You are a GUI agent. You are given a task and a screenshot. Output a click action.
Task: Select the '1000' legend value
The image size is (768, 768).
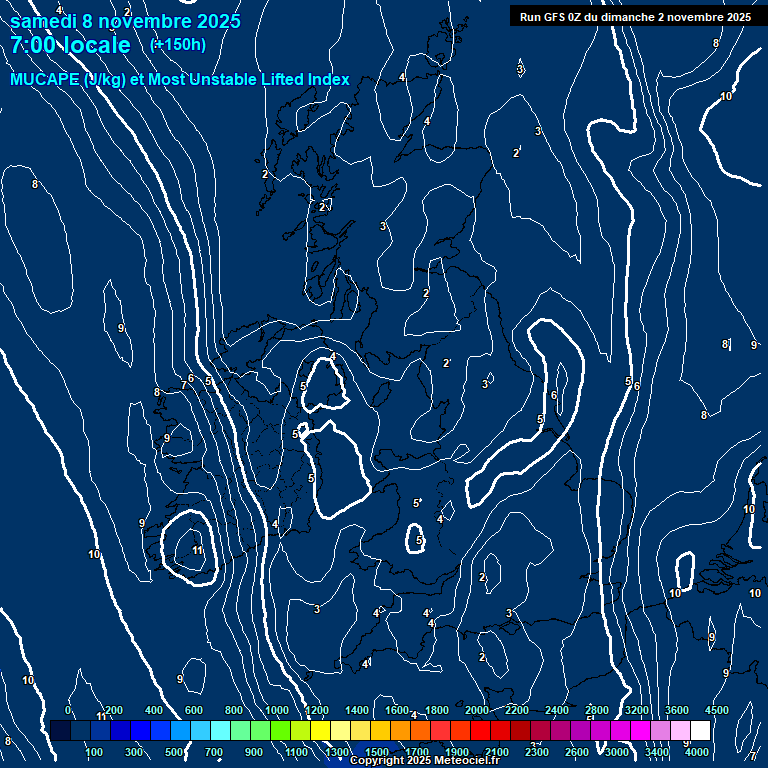[x=277, y=710]
